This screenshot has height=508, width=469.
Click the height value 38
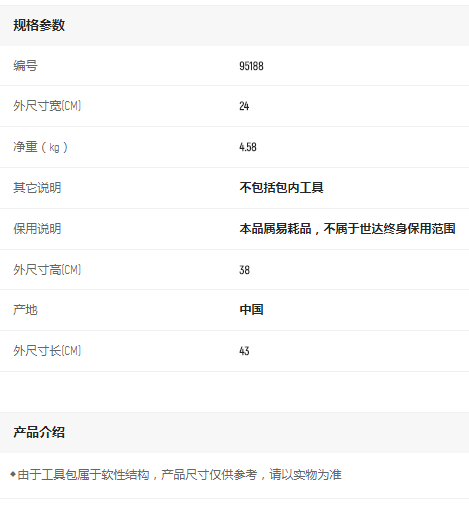pos(244,270)
